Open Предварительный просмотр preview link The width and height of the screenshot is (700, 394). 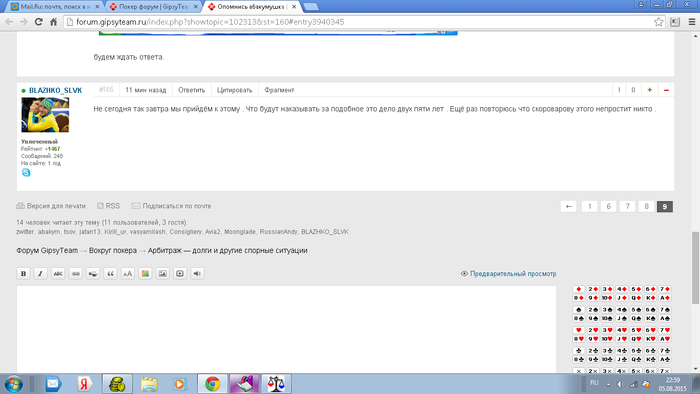pyautogui.click(x=508, y=274)
